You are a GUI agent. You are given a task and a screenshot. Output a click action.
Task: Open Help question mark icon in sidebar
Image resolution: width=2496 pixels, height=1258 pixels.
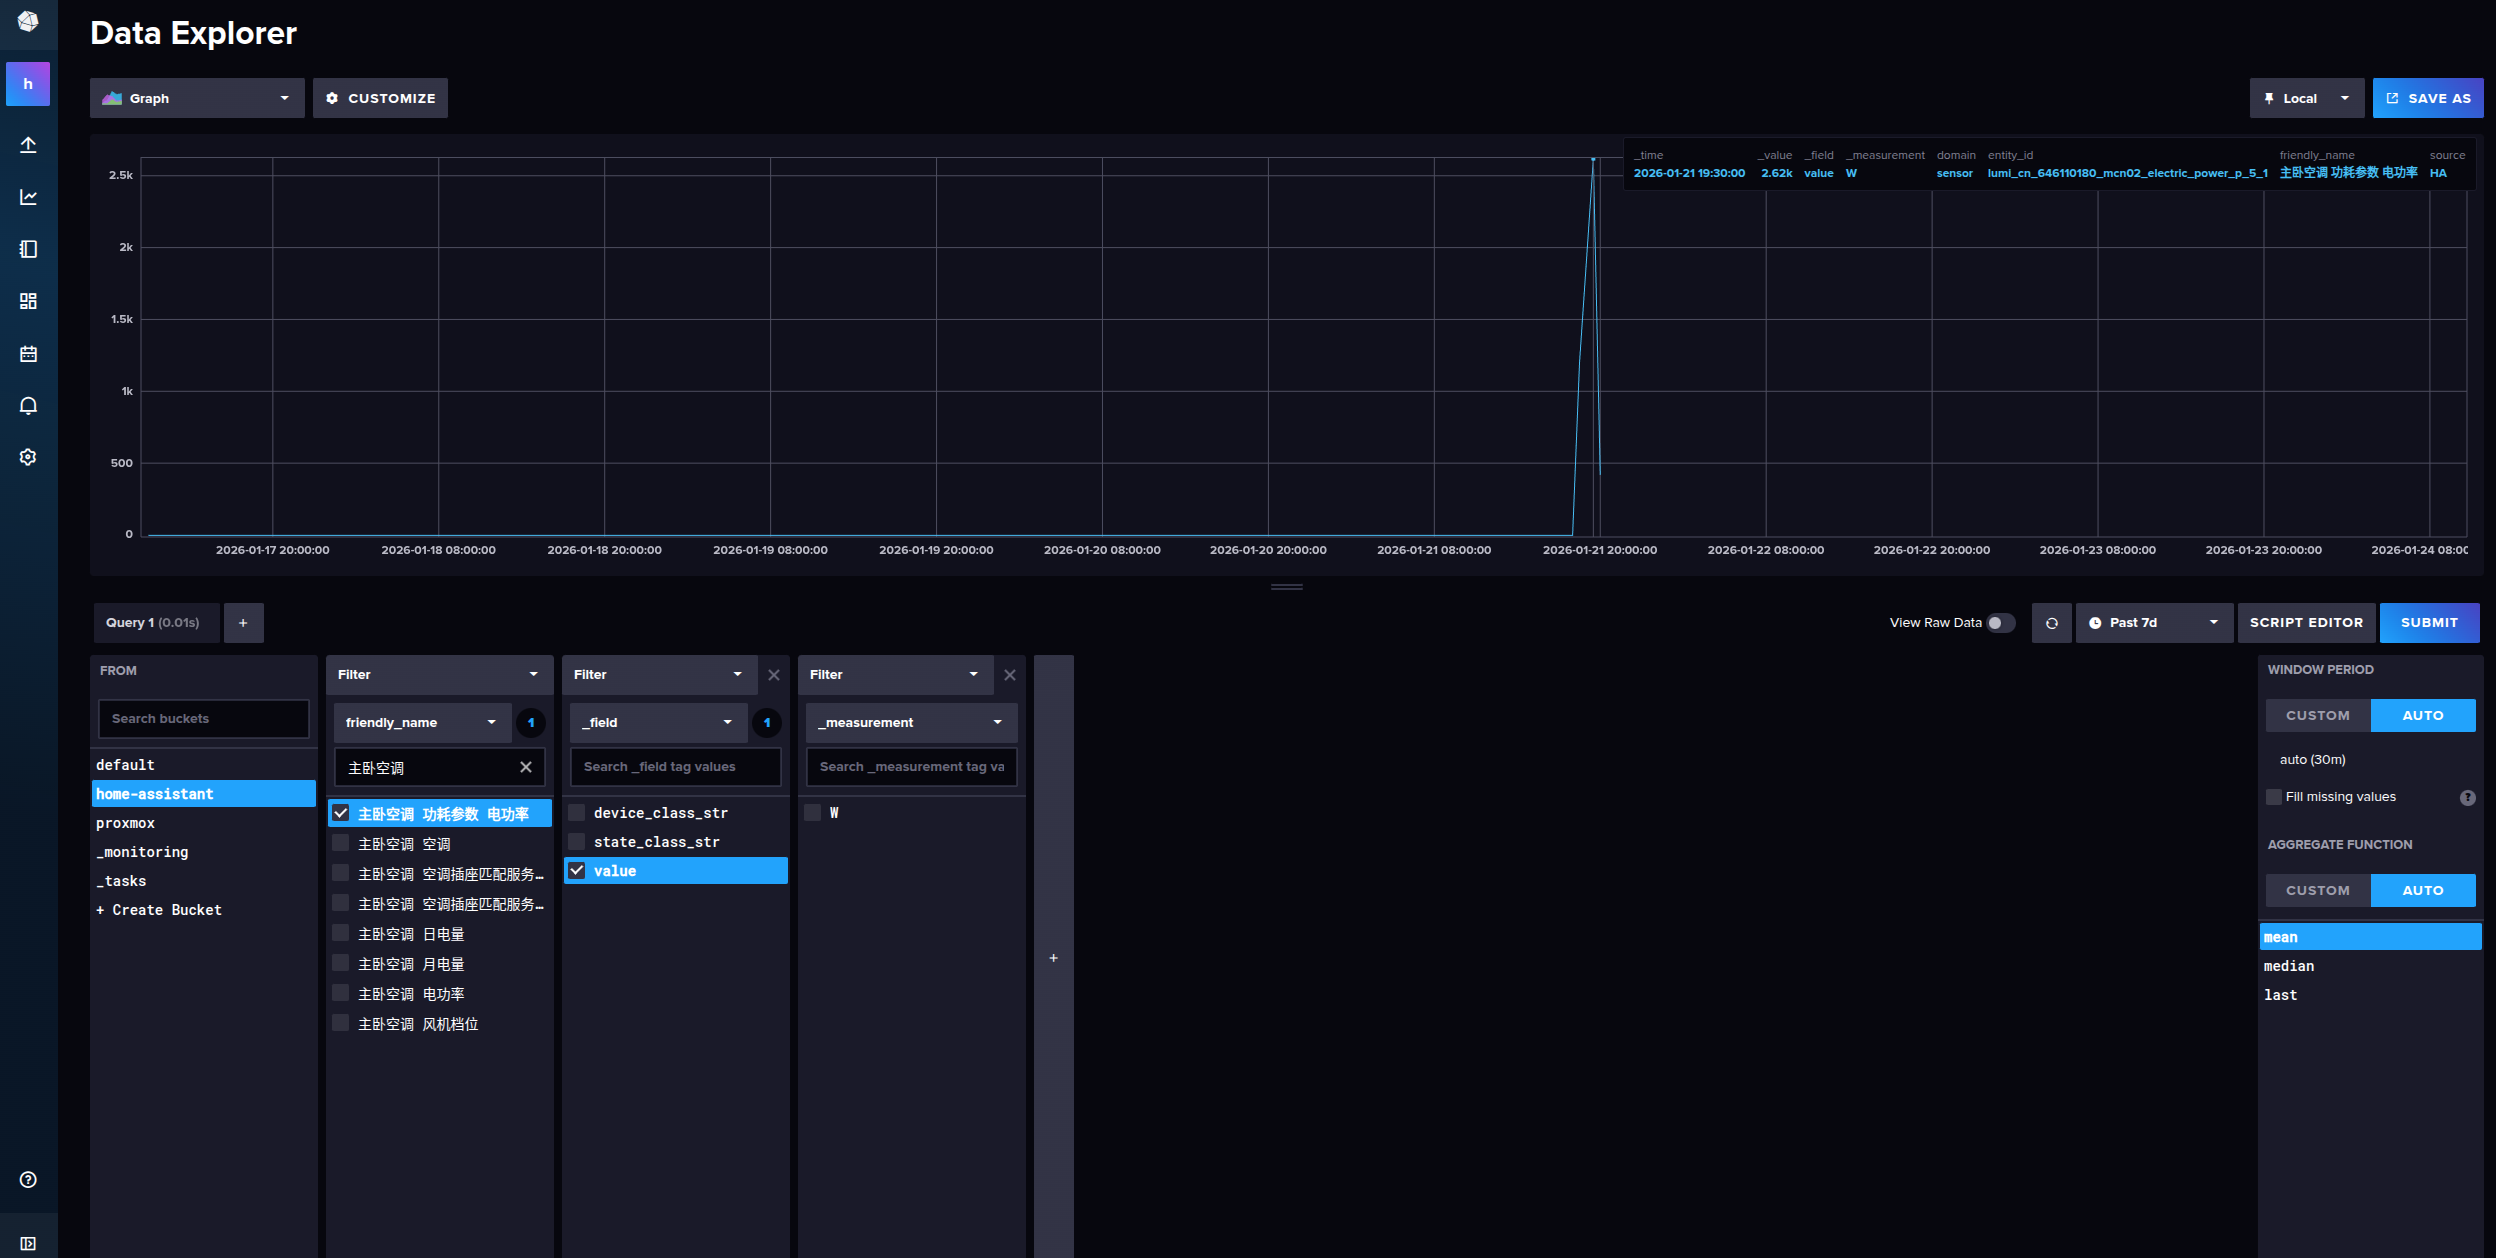click(28, 1180)
